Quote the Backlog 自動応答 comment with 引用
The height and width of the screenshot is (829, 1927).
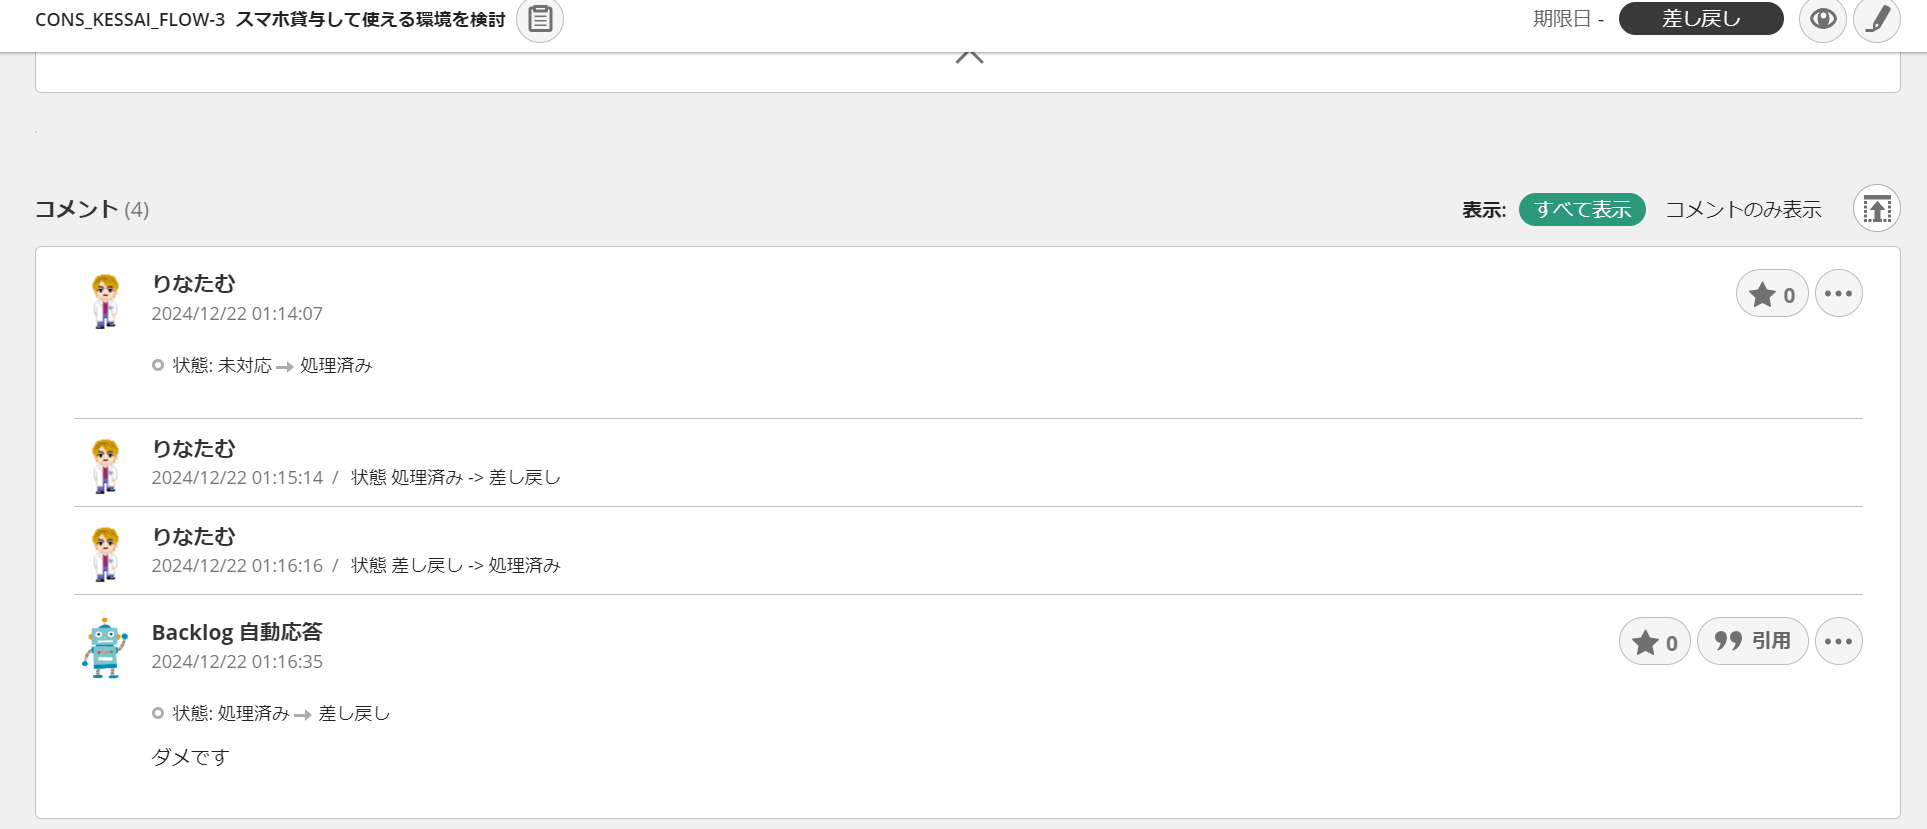[1752, 641]
